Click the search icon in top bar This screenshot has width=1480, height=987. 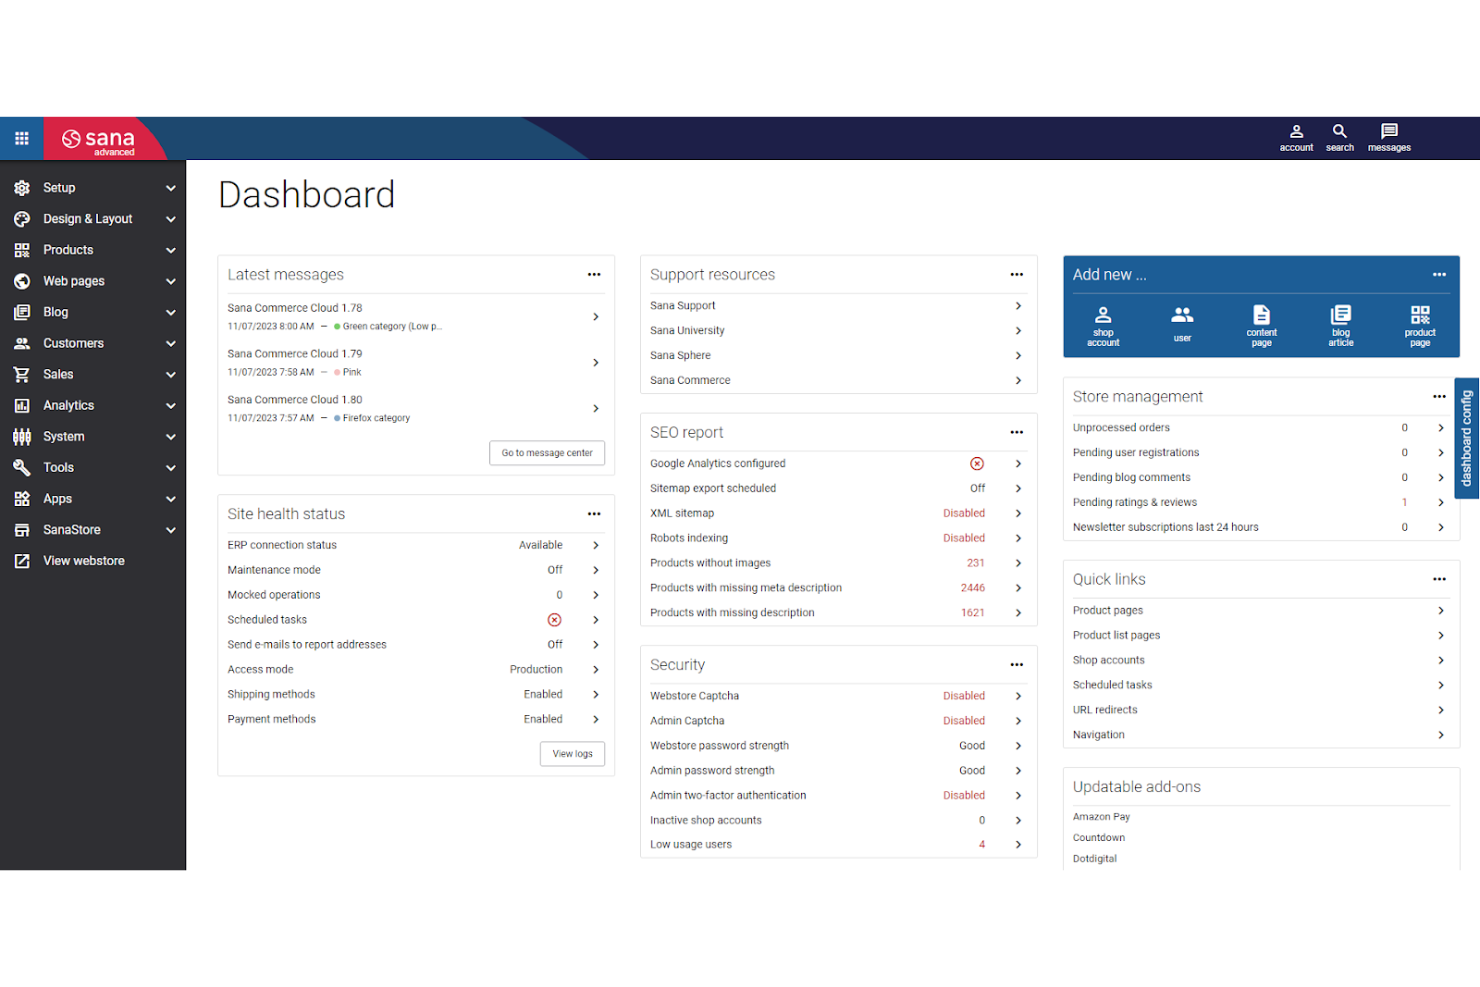[1339, 137]
